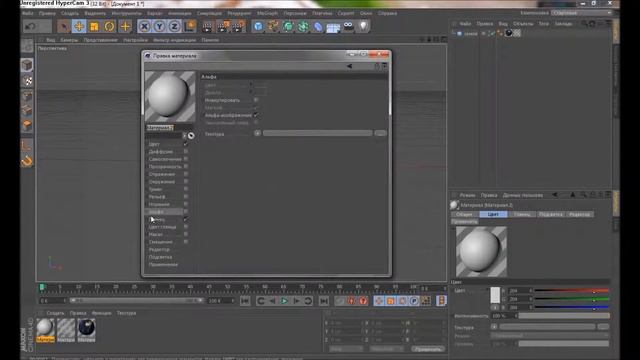Image resolution: width=640 pixels, height=360 pixels.
Task: Toggle the Альфа channel checkbox
Action: (186, 211)
